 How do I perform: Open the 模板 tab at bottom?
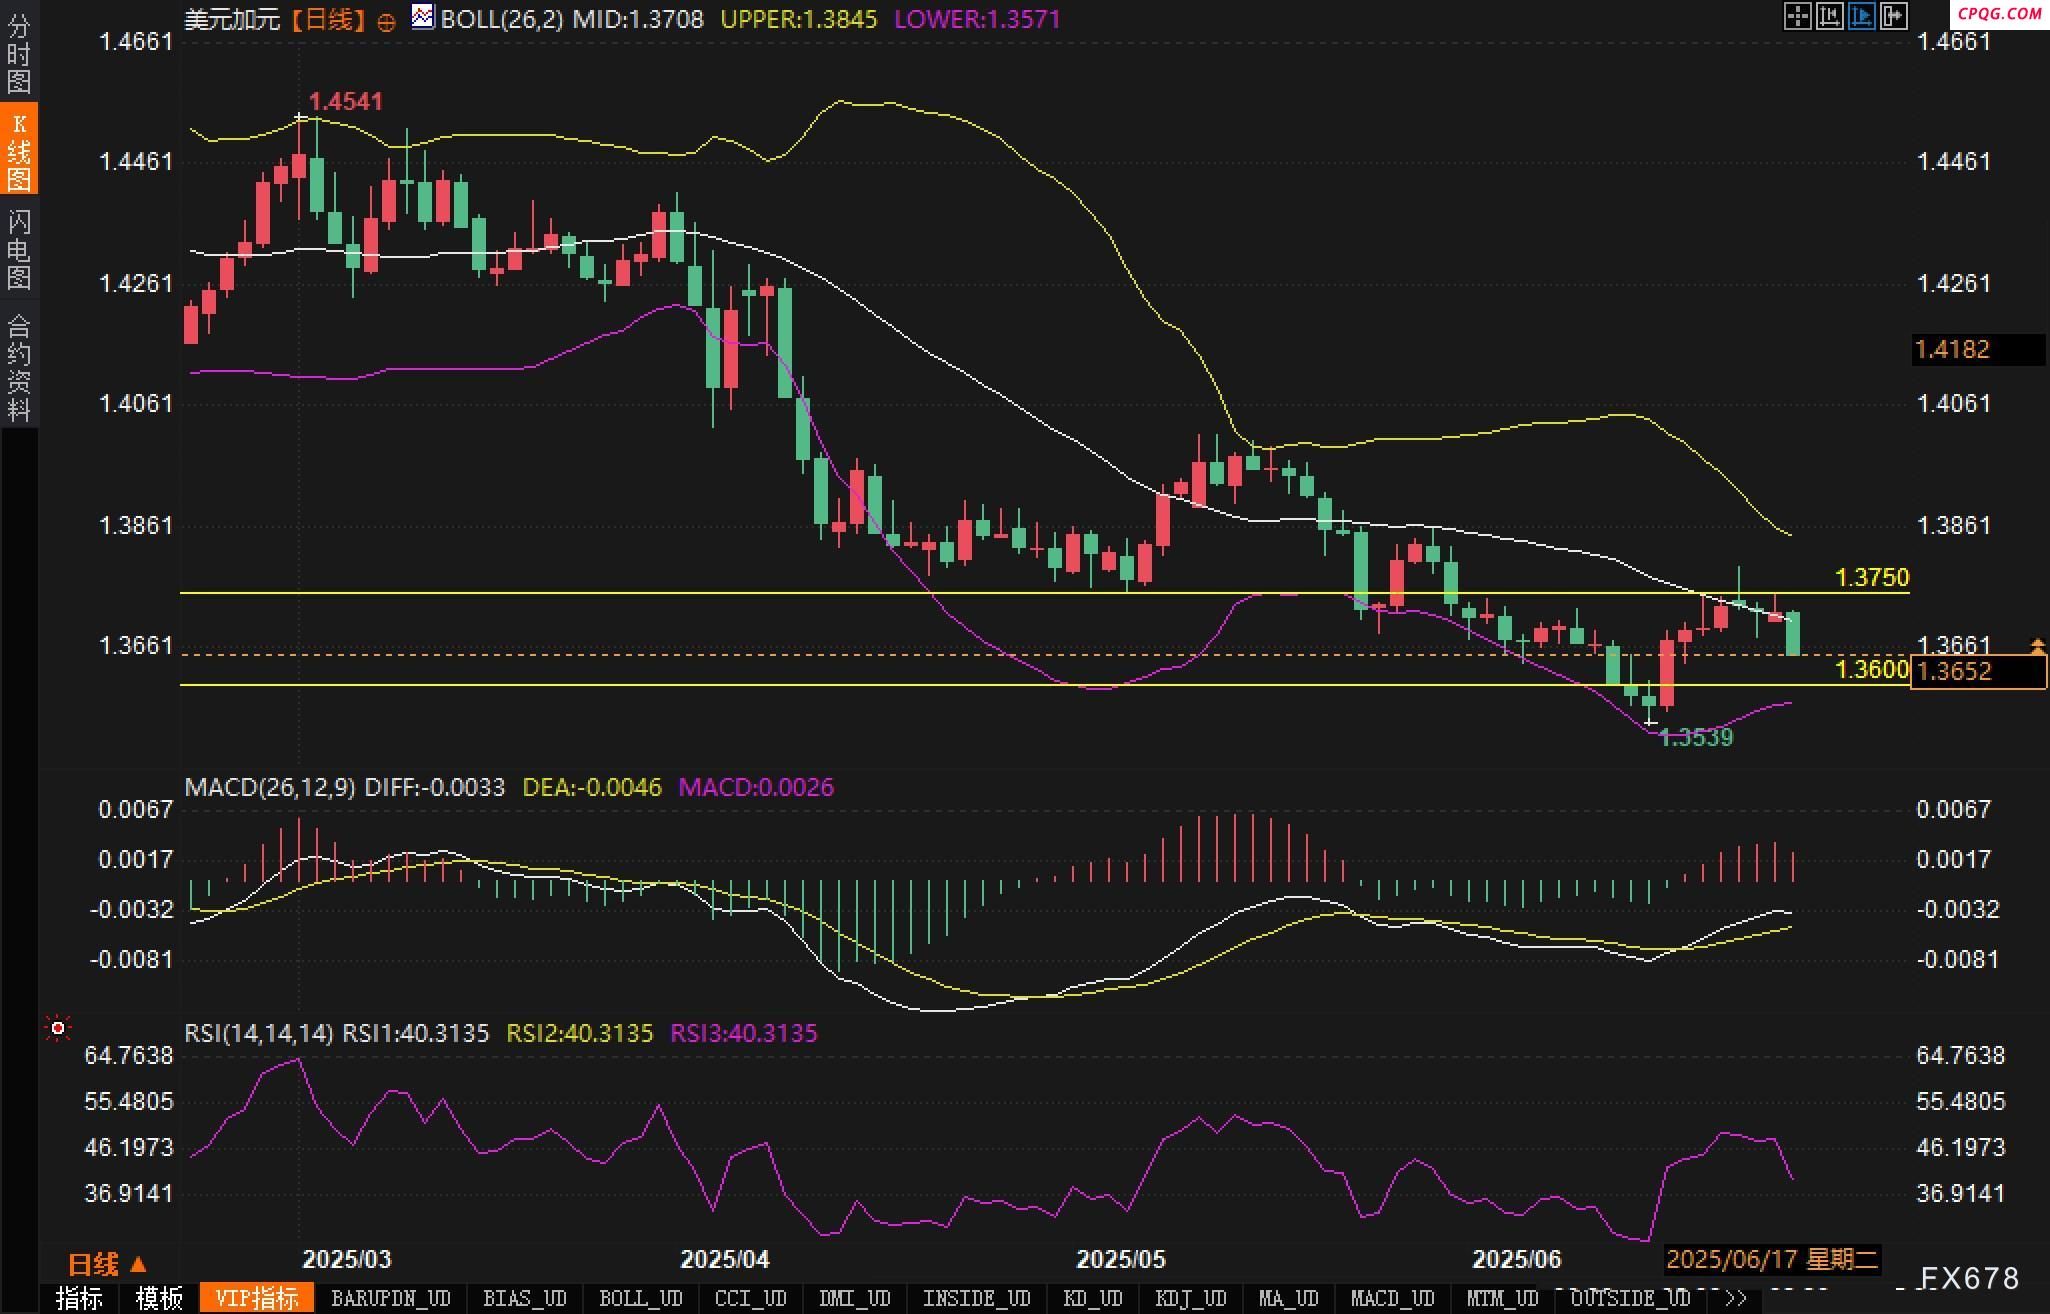[x=160, y=1299]
